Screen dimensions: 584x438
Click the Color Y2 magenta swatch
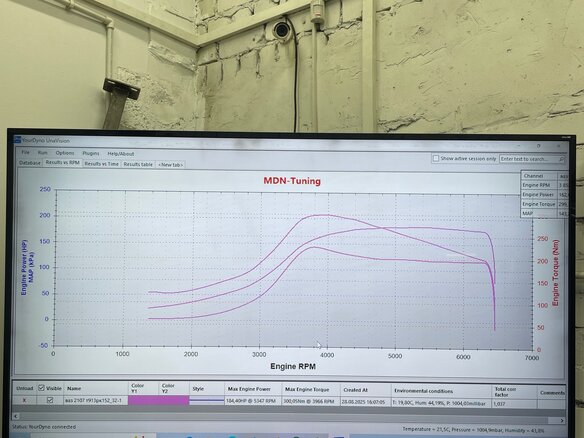pyautogui.click(x=174, y=401)
